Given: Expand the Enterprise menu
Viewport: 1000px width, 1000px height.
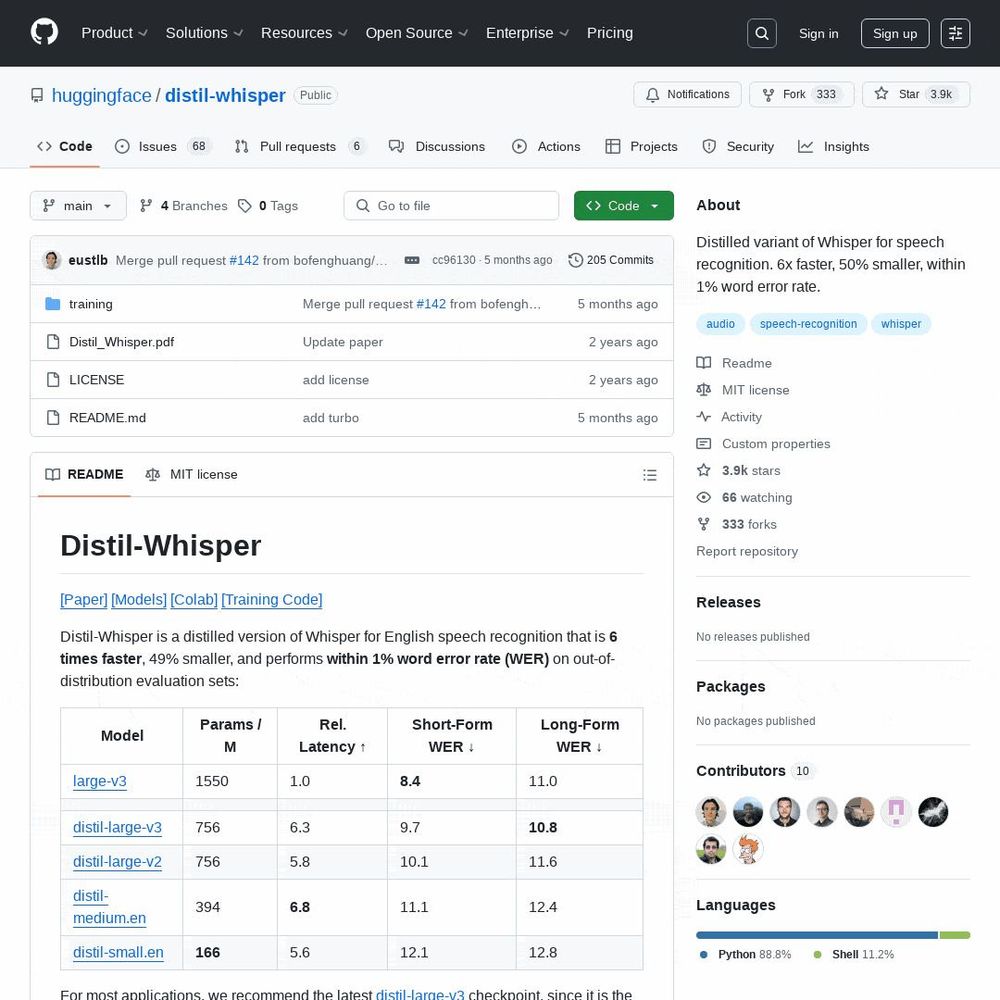Looking at the screenshot, I should [527, 33].
